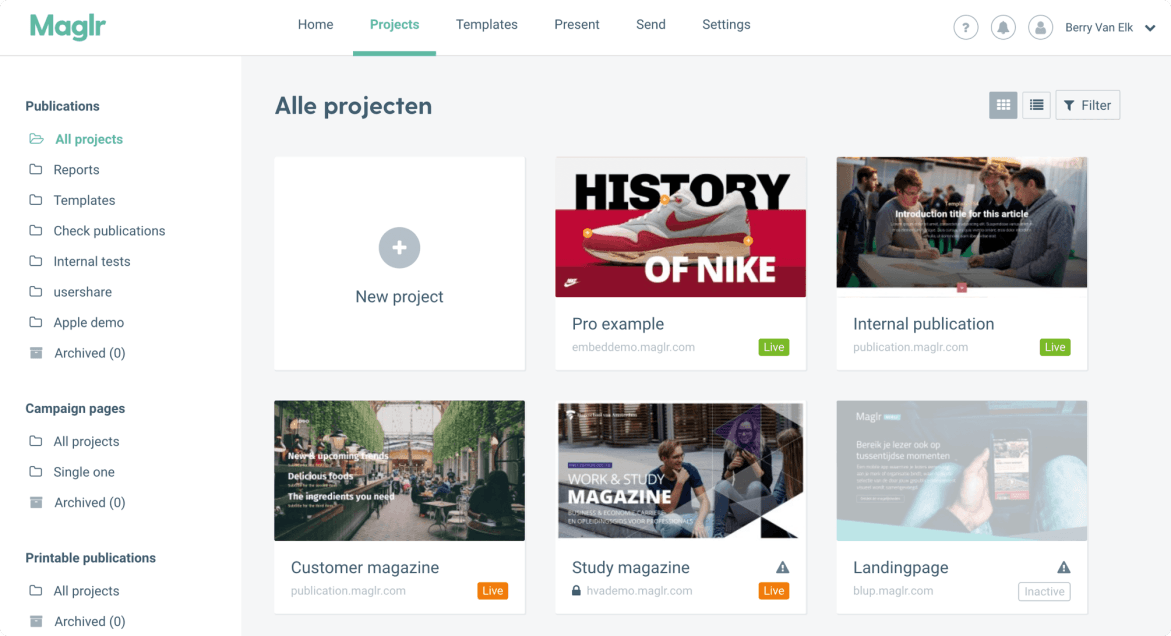Click the orange Live badge on Study magazine
Image resolution: width=1171 pixels, height=636 pixels.
point(774,590)
